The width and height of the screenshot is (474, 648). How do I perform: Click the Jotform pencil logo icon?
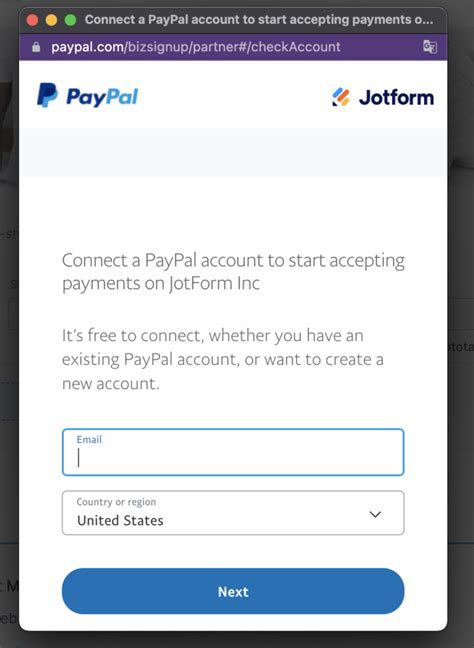(341, 98)
